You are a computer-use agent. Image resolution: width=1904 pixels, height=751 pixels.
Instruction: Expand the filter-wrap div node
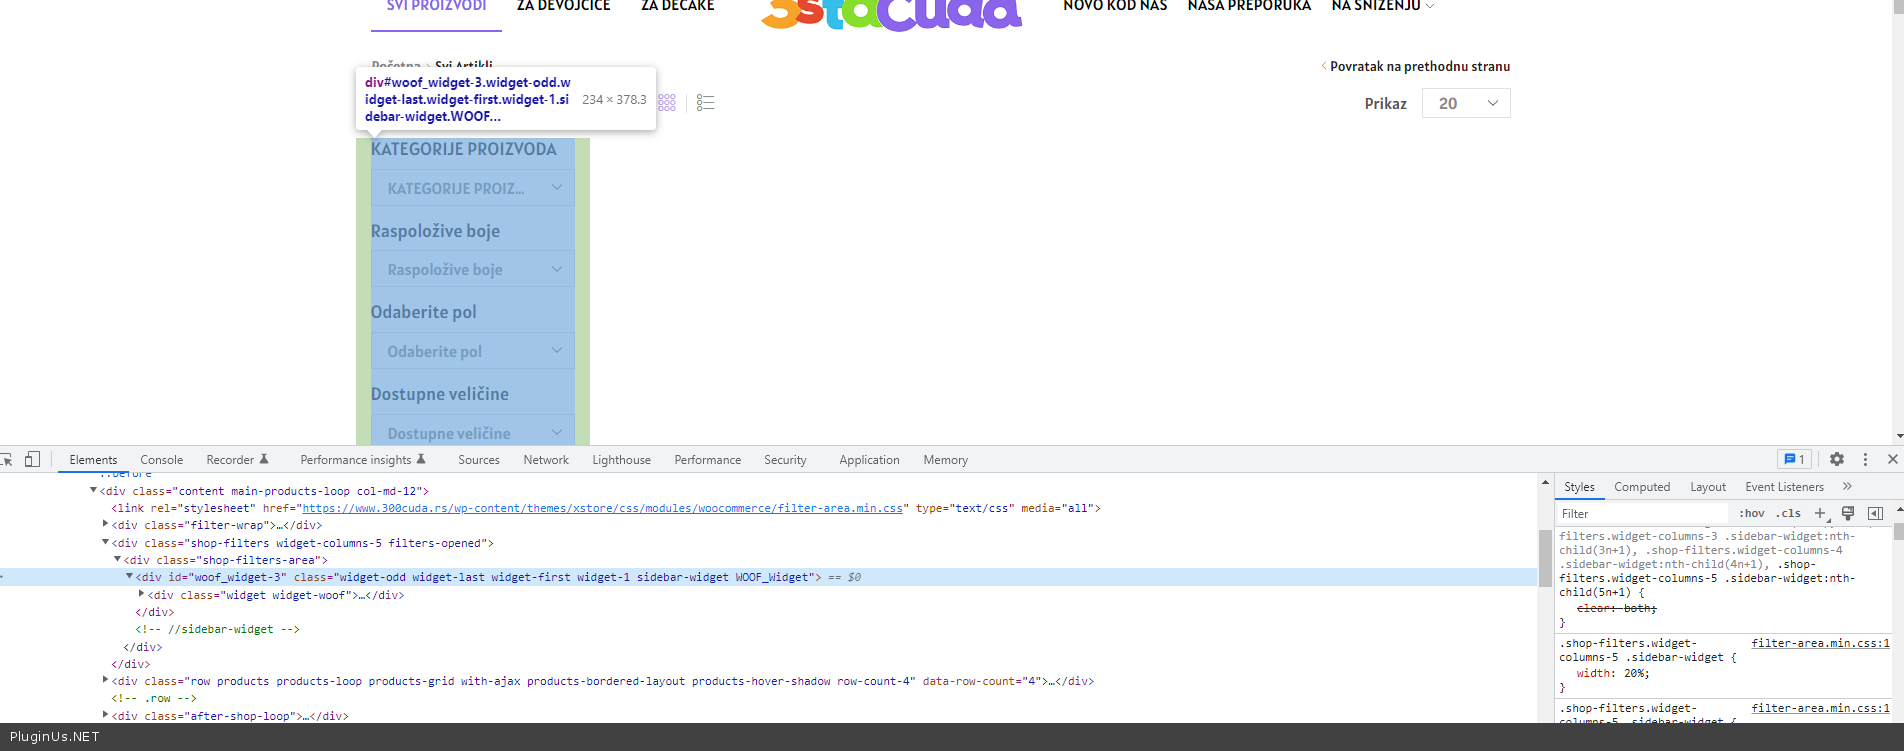coord(105,524)
